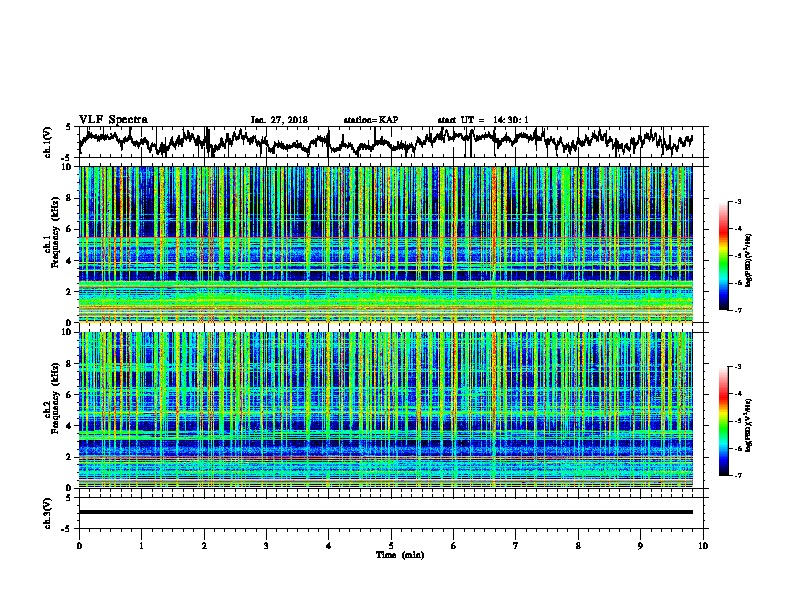Click time axis tick label '5'
This screenshot has height=612, width=792.
391,546
